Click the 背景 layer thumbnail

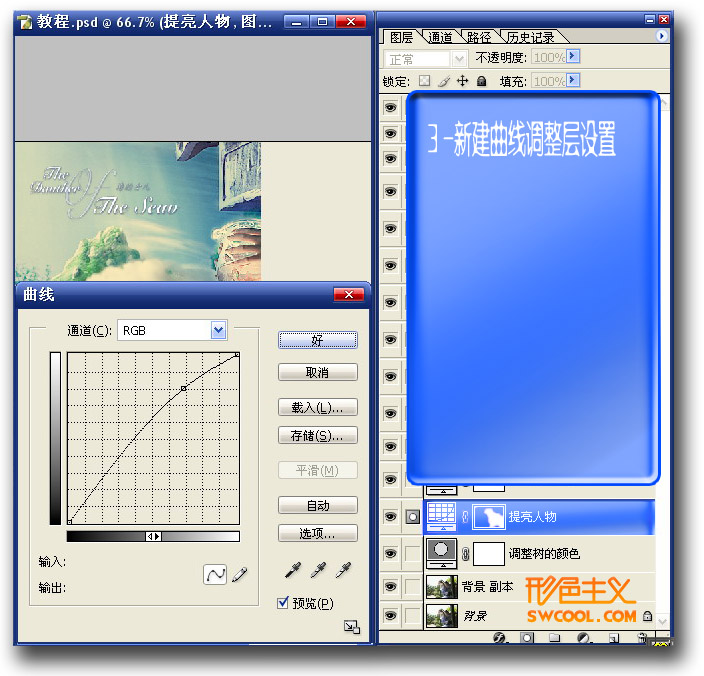pyautogui.click(x=441, y=615)
